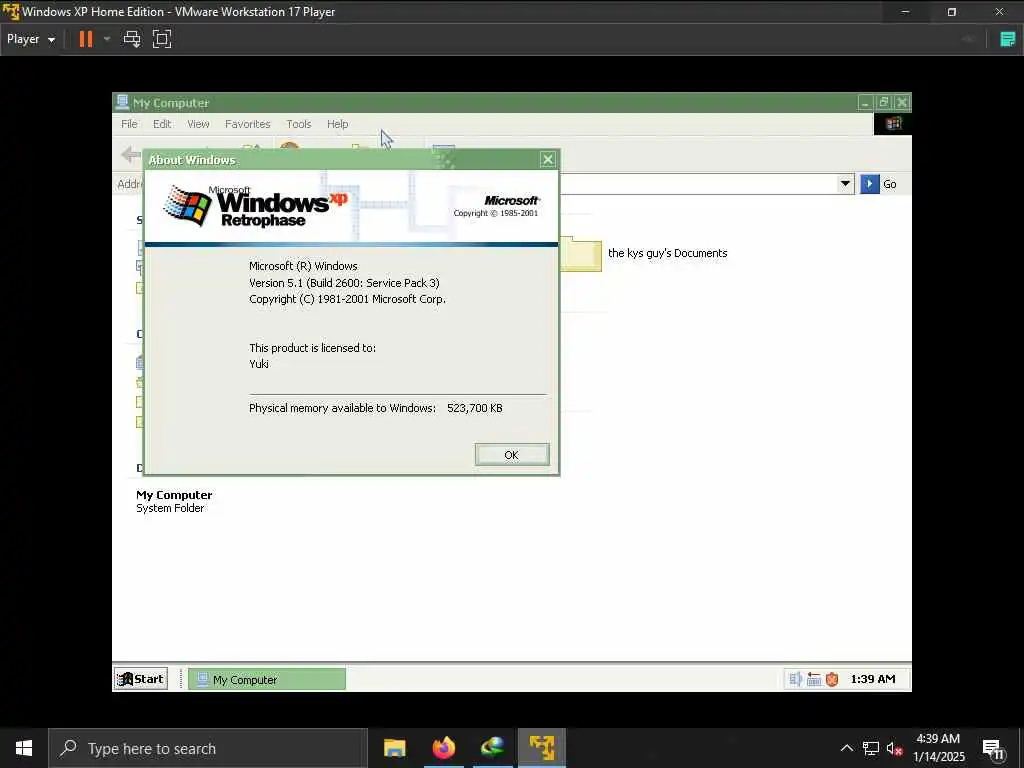Restore down the My Computer window
1024x768 pixels.
[884, 103]
